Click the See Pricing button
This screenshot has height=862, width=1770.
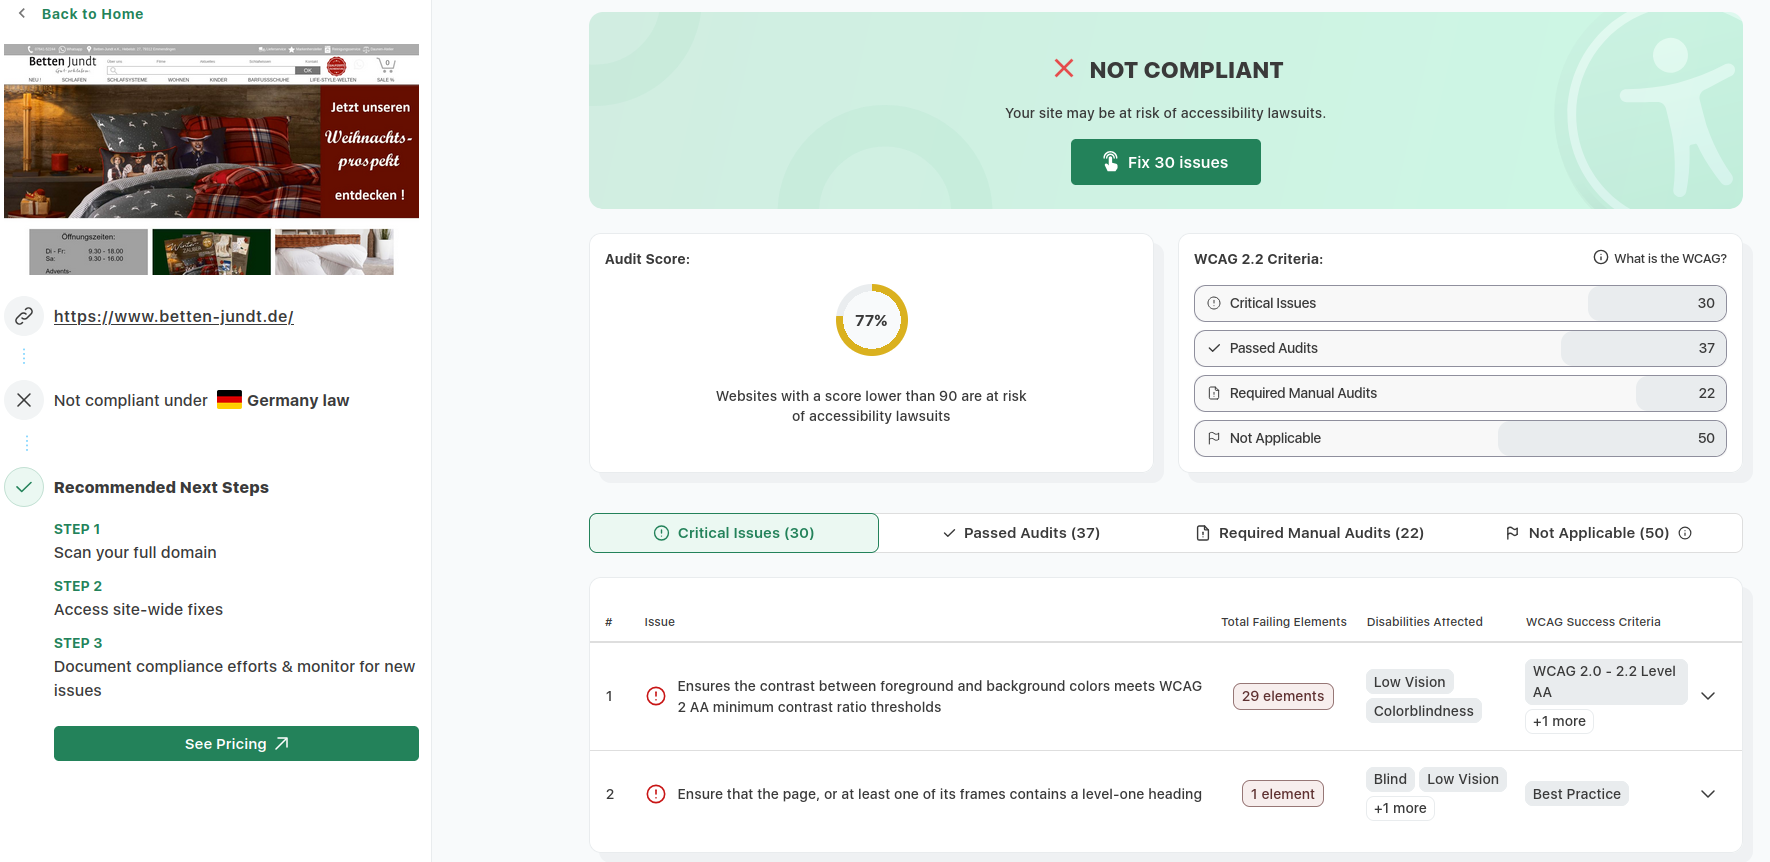[236, 744]
